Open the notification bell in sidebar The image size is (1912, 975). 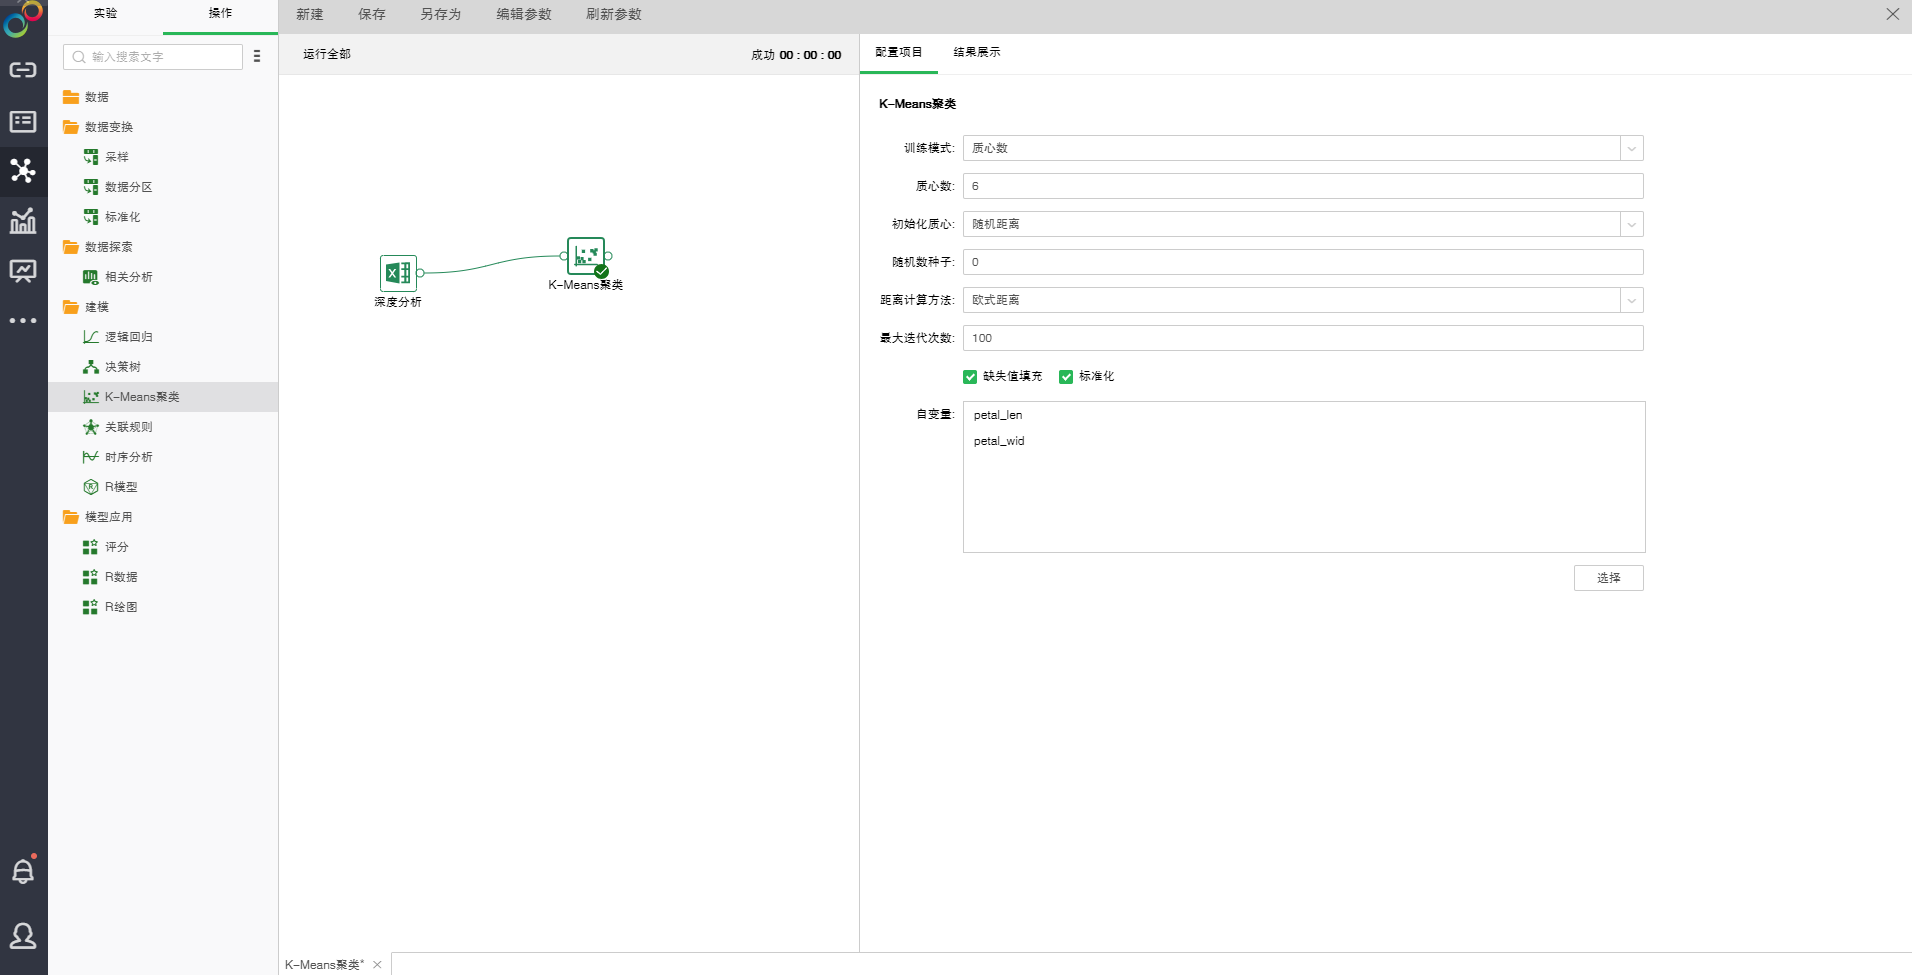23,871
